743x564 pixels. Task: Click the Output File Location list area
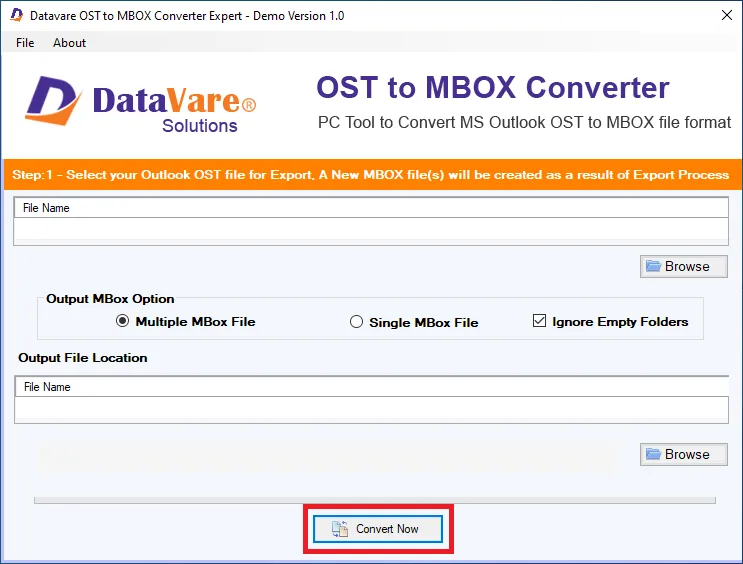click(371, 409)
